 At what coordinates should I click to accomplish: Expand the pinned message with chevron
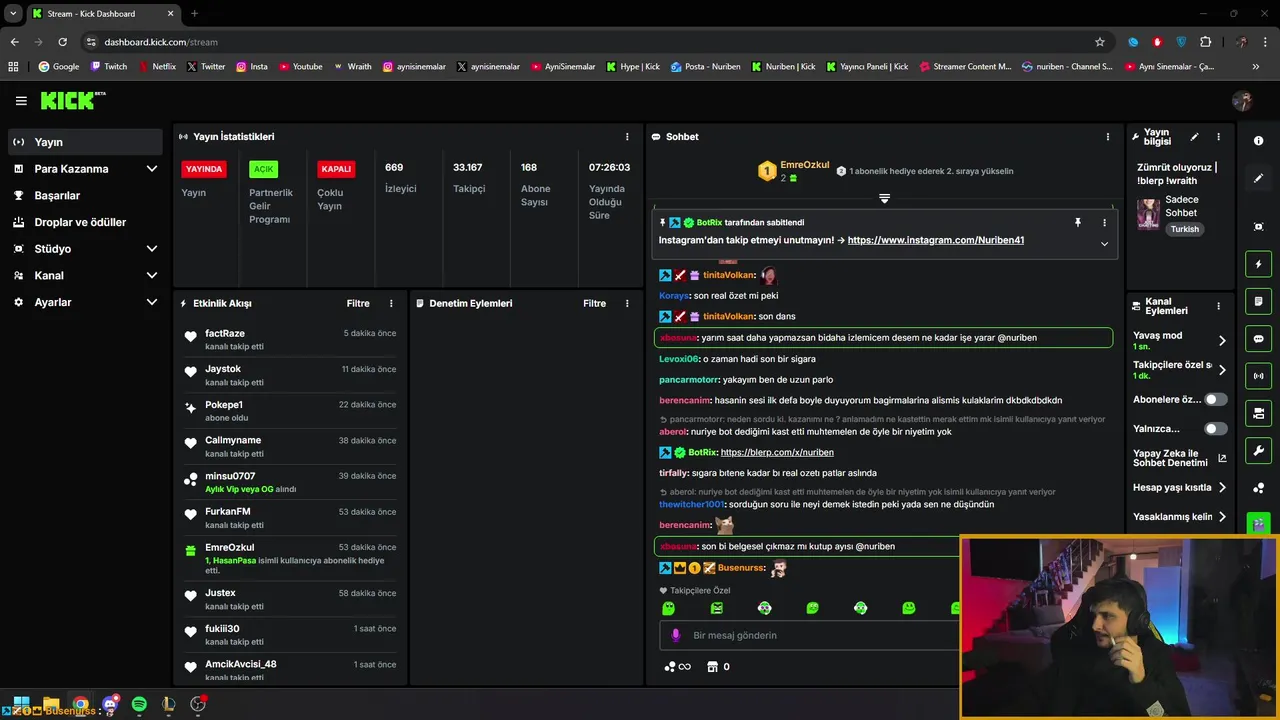click(1104, 243)
